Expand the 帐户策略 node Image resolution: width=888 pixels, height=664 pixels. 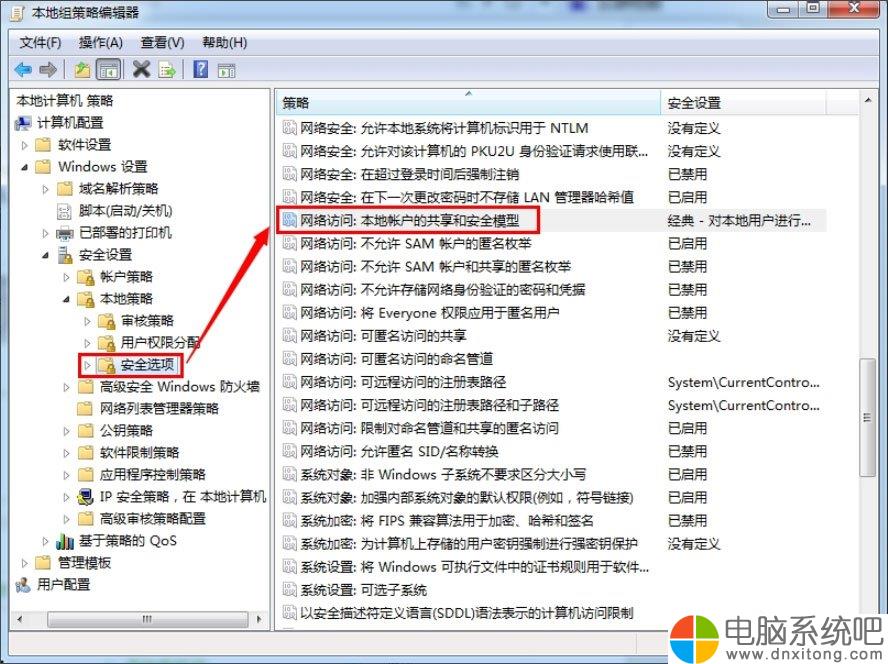[x=66, y=277]
